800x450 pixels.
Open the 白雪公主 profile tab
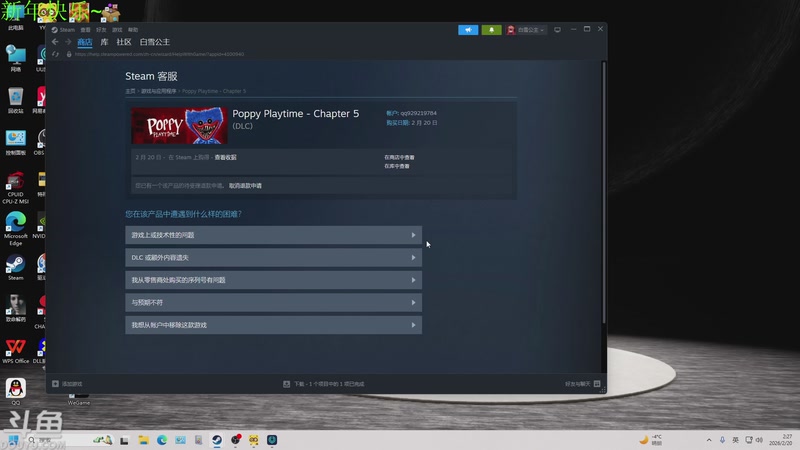(155, 42)
